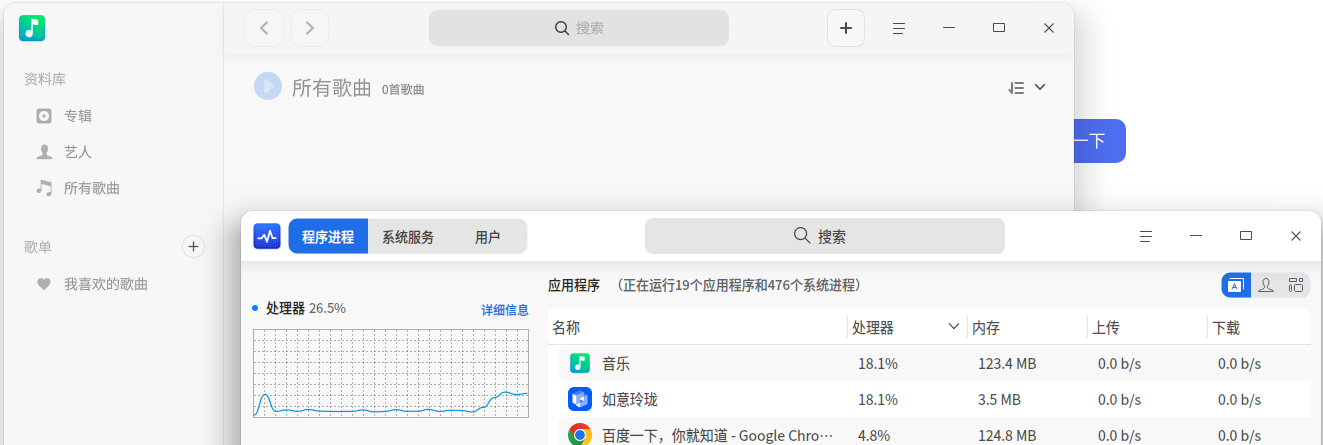Select the 程序进程 tab
This screenshot has height=445, width=1323.
328,237
